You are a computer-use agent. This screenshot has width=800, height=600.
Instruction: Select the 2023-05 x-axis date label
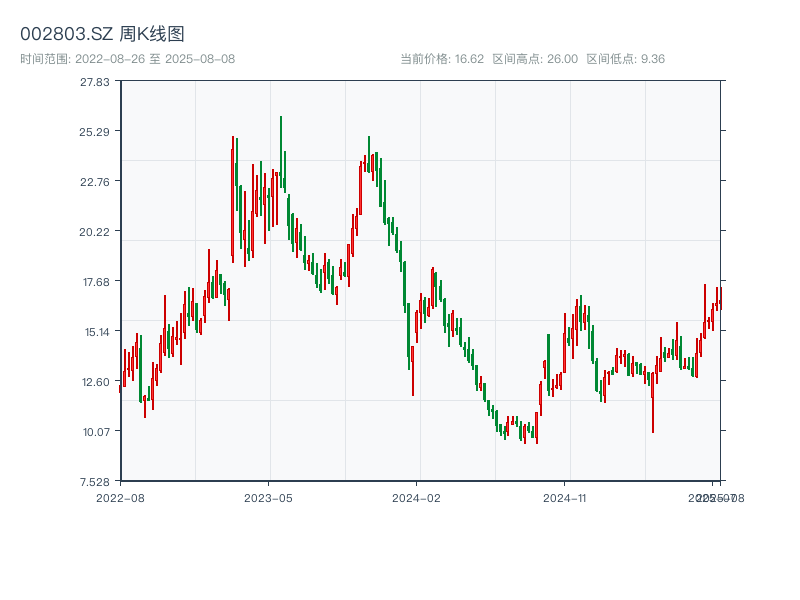(x=268, y=497)
